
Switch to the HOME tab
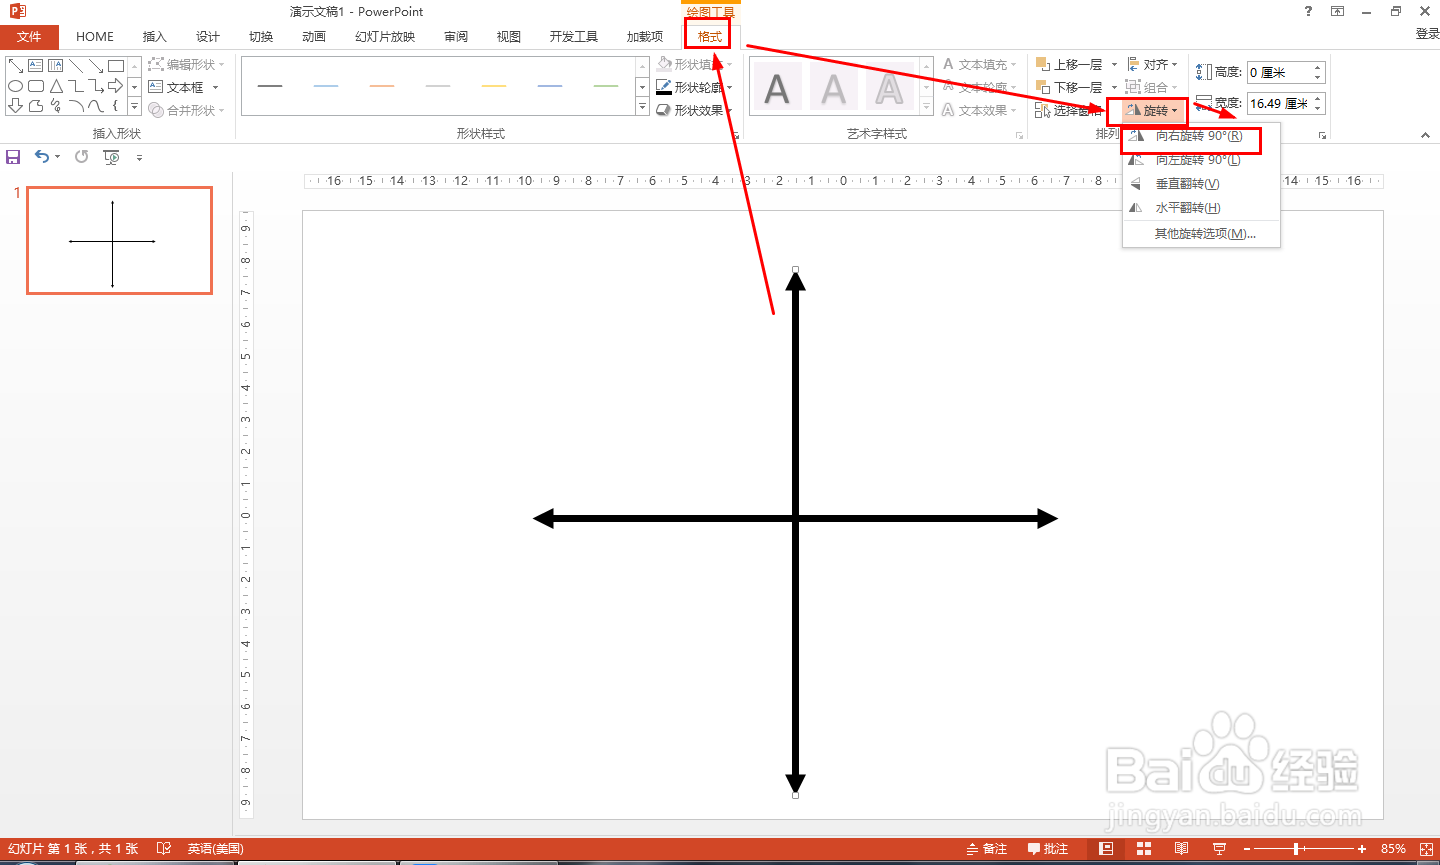pyautogui.click(x=95, y=37)
